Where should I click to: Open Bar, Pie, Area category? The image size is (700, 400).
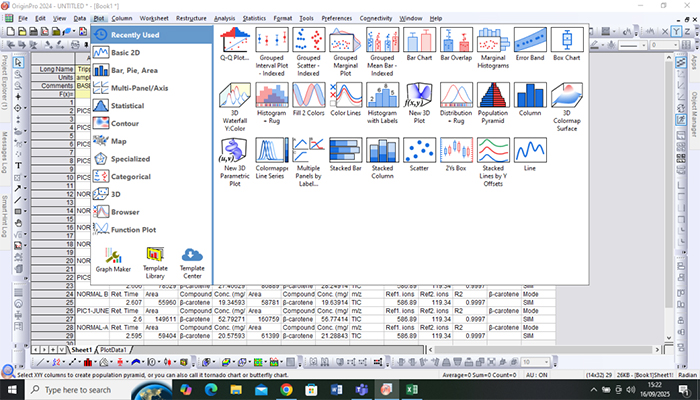pos(152,71)
